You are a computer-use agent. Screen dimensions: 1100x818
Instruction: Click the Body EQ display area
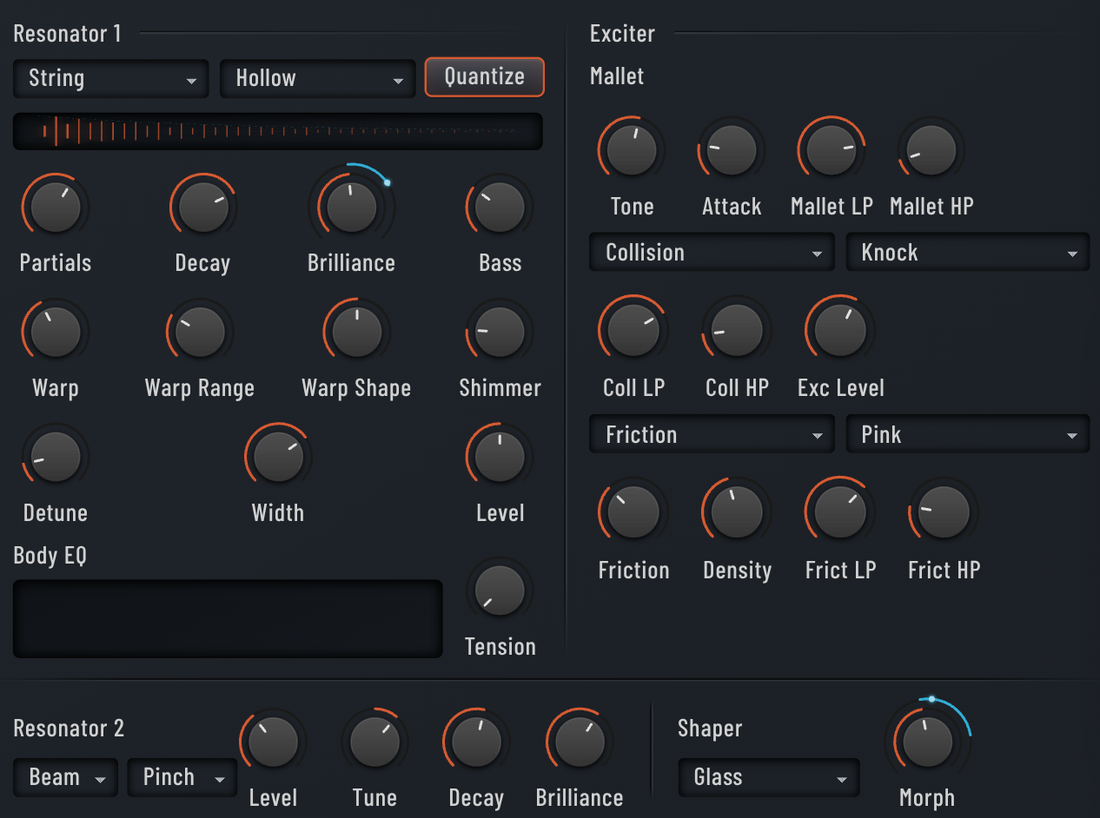click(228, 619)
